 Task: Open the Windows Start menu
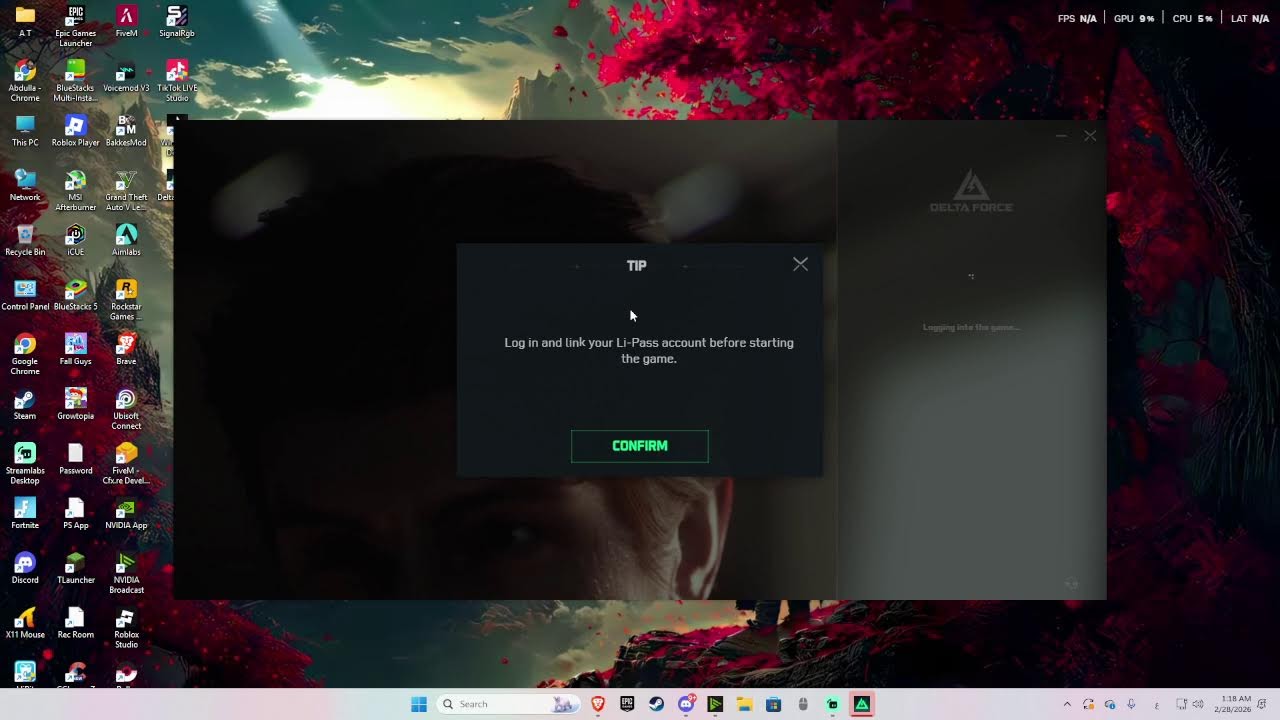pos(419,704)
